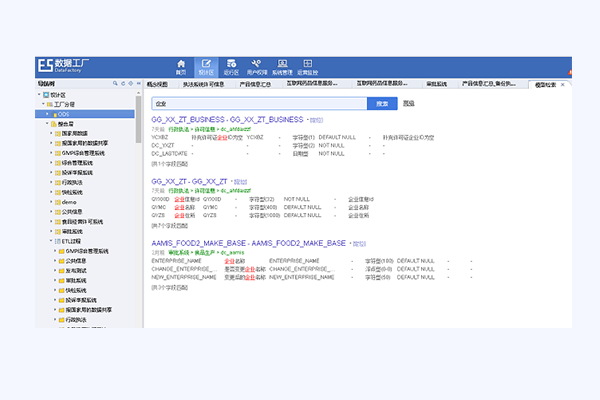Click the navigation tree search magnifier icon

point(115,83)
